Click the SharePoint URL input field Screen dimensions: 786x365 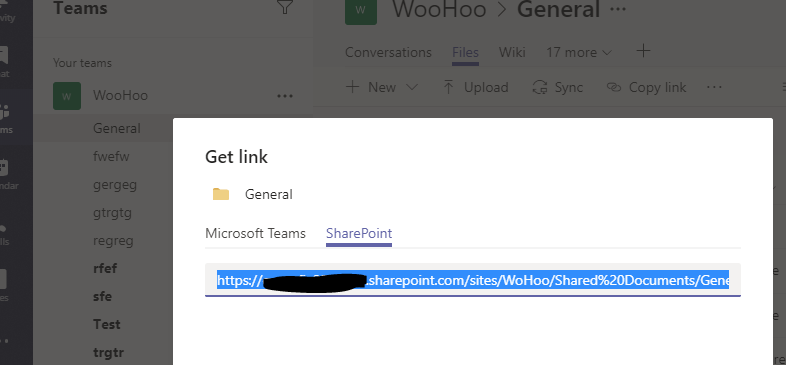click(x=473, y=280)
